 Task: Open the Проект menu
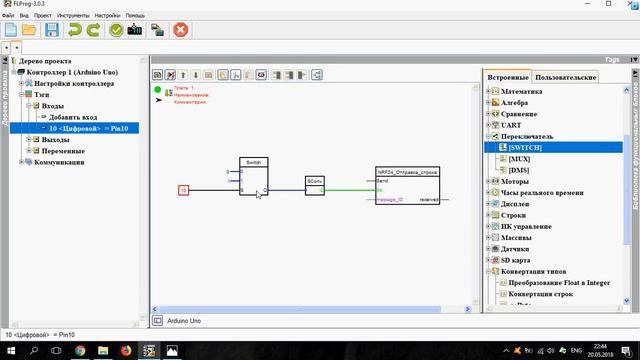click(x=42, y=16)
